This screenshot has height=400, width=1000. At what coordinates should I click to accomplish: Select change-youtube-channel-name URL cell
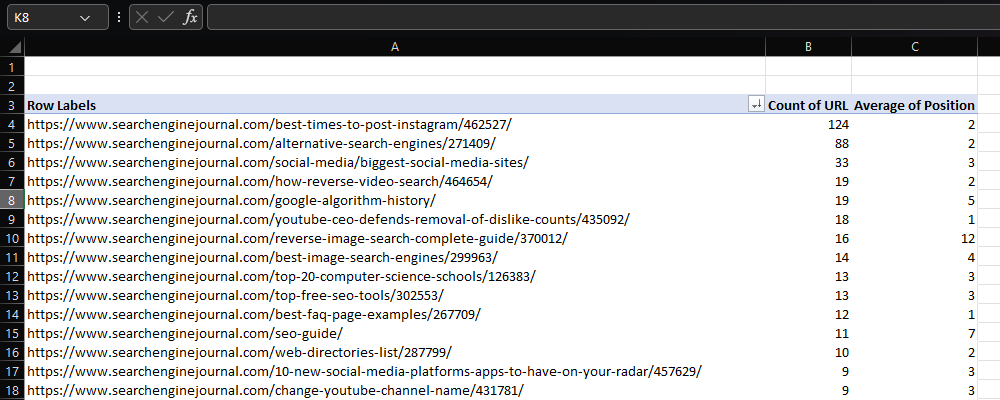click(395, 390)
